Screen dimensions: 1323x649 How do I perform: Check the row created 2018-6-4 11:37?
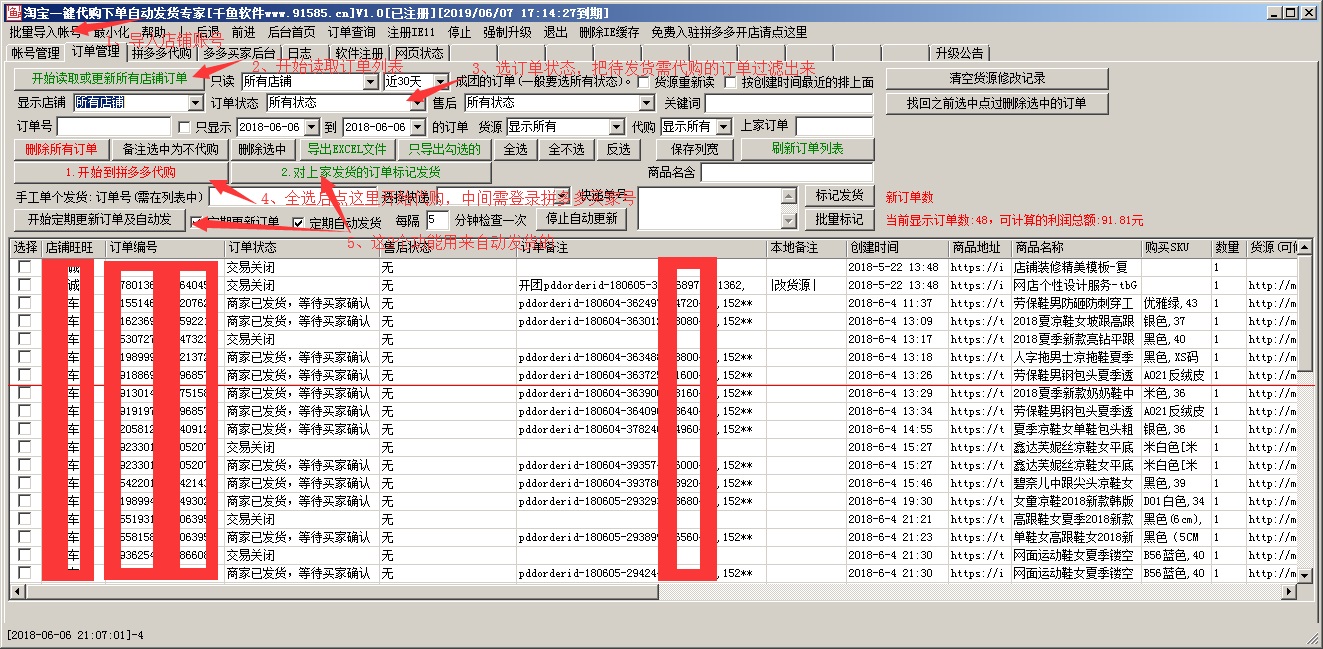(x=24, y=303)
